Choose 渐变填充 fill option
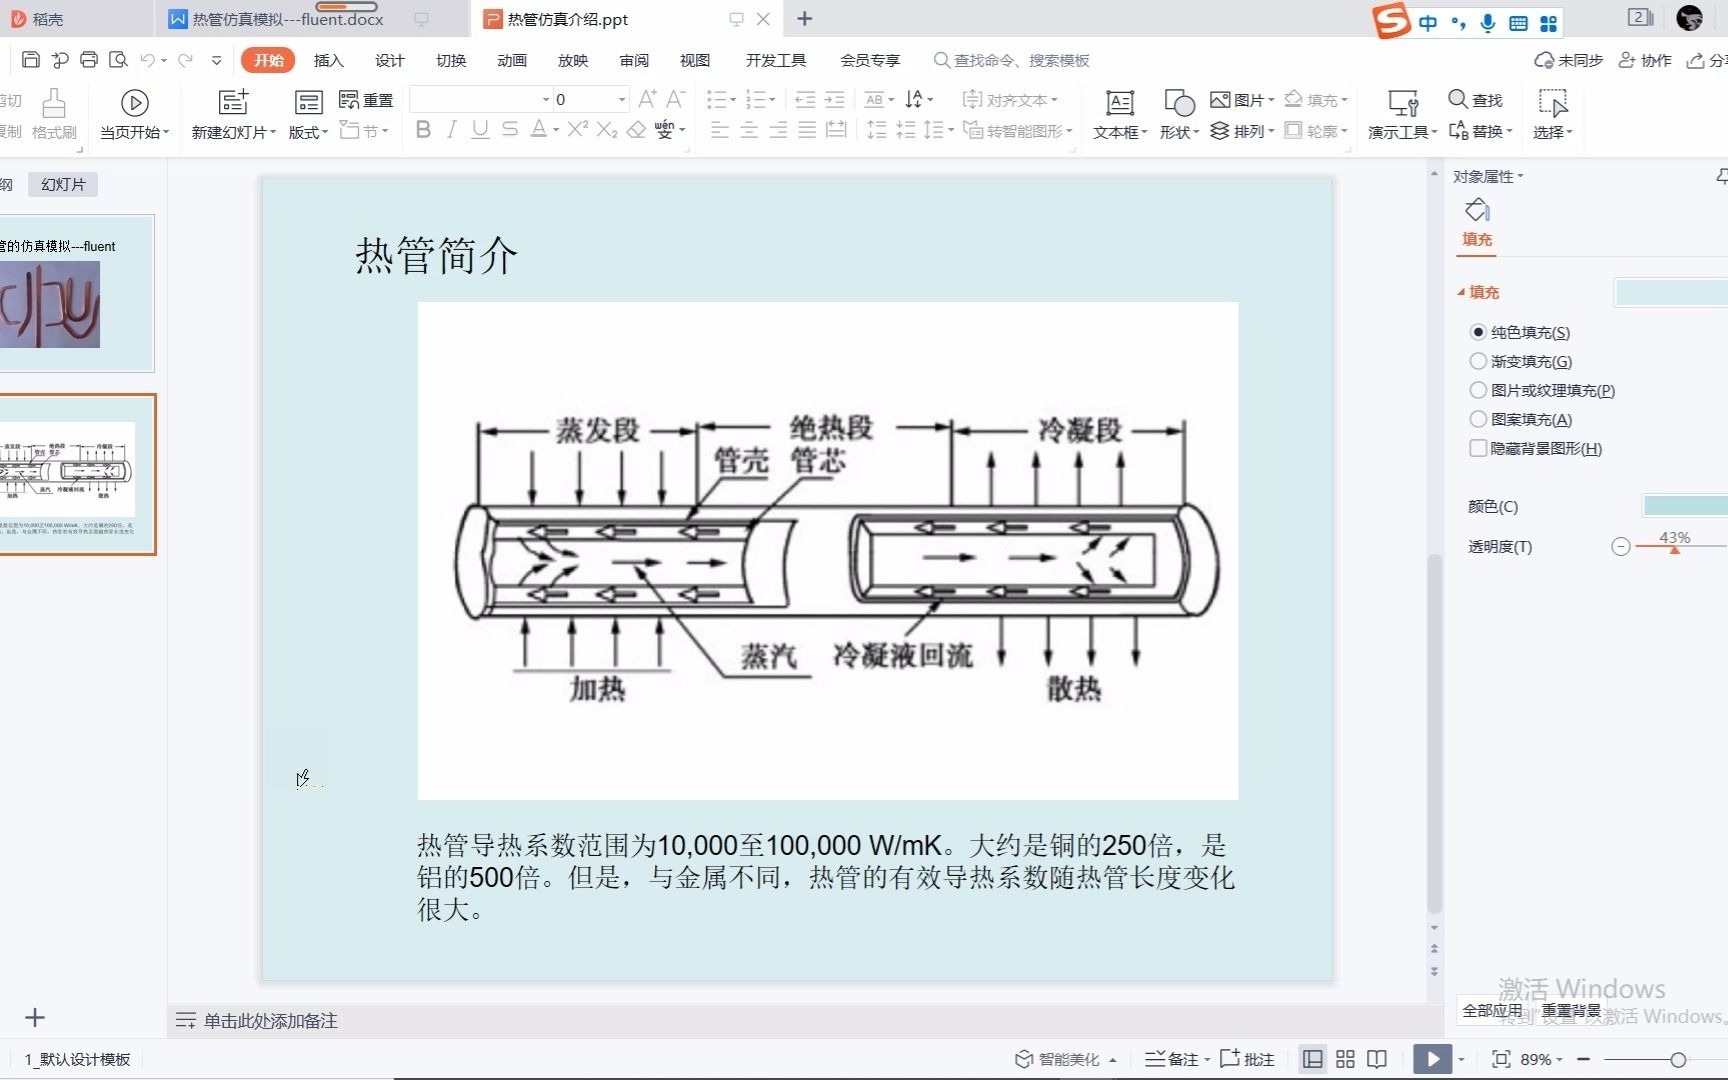The width and height of the screenshot is (1728, 1080). point(1479,361)
